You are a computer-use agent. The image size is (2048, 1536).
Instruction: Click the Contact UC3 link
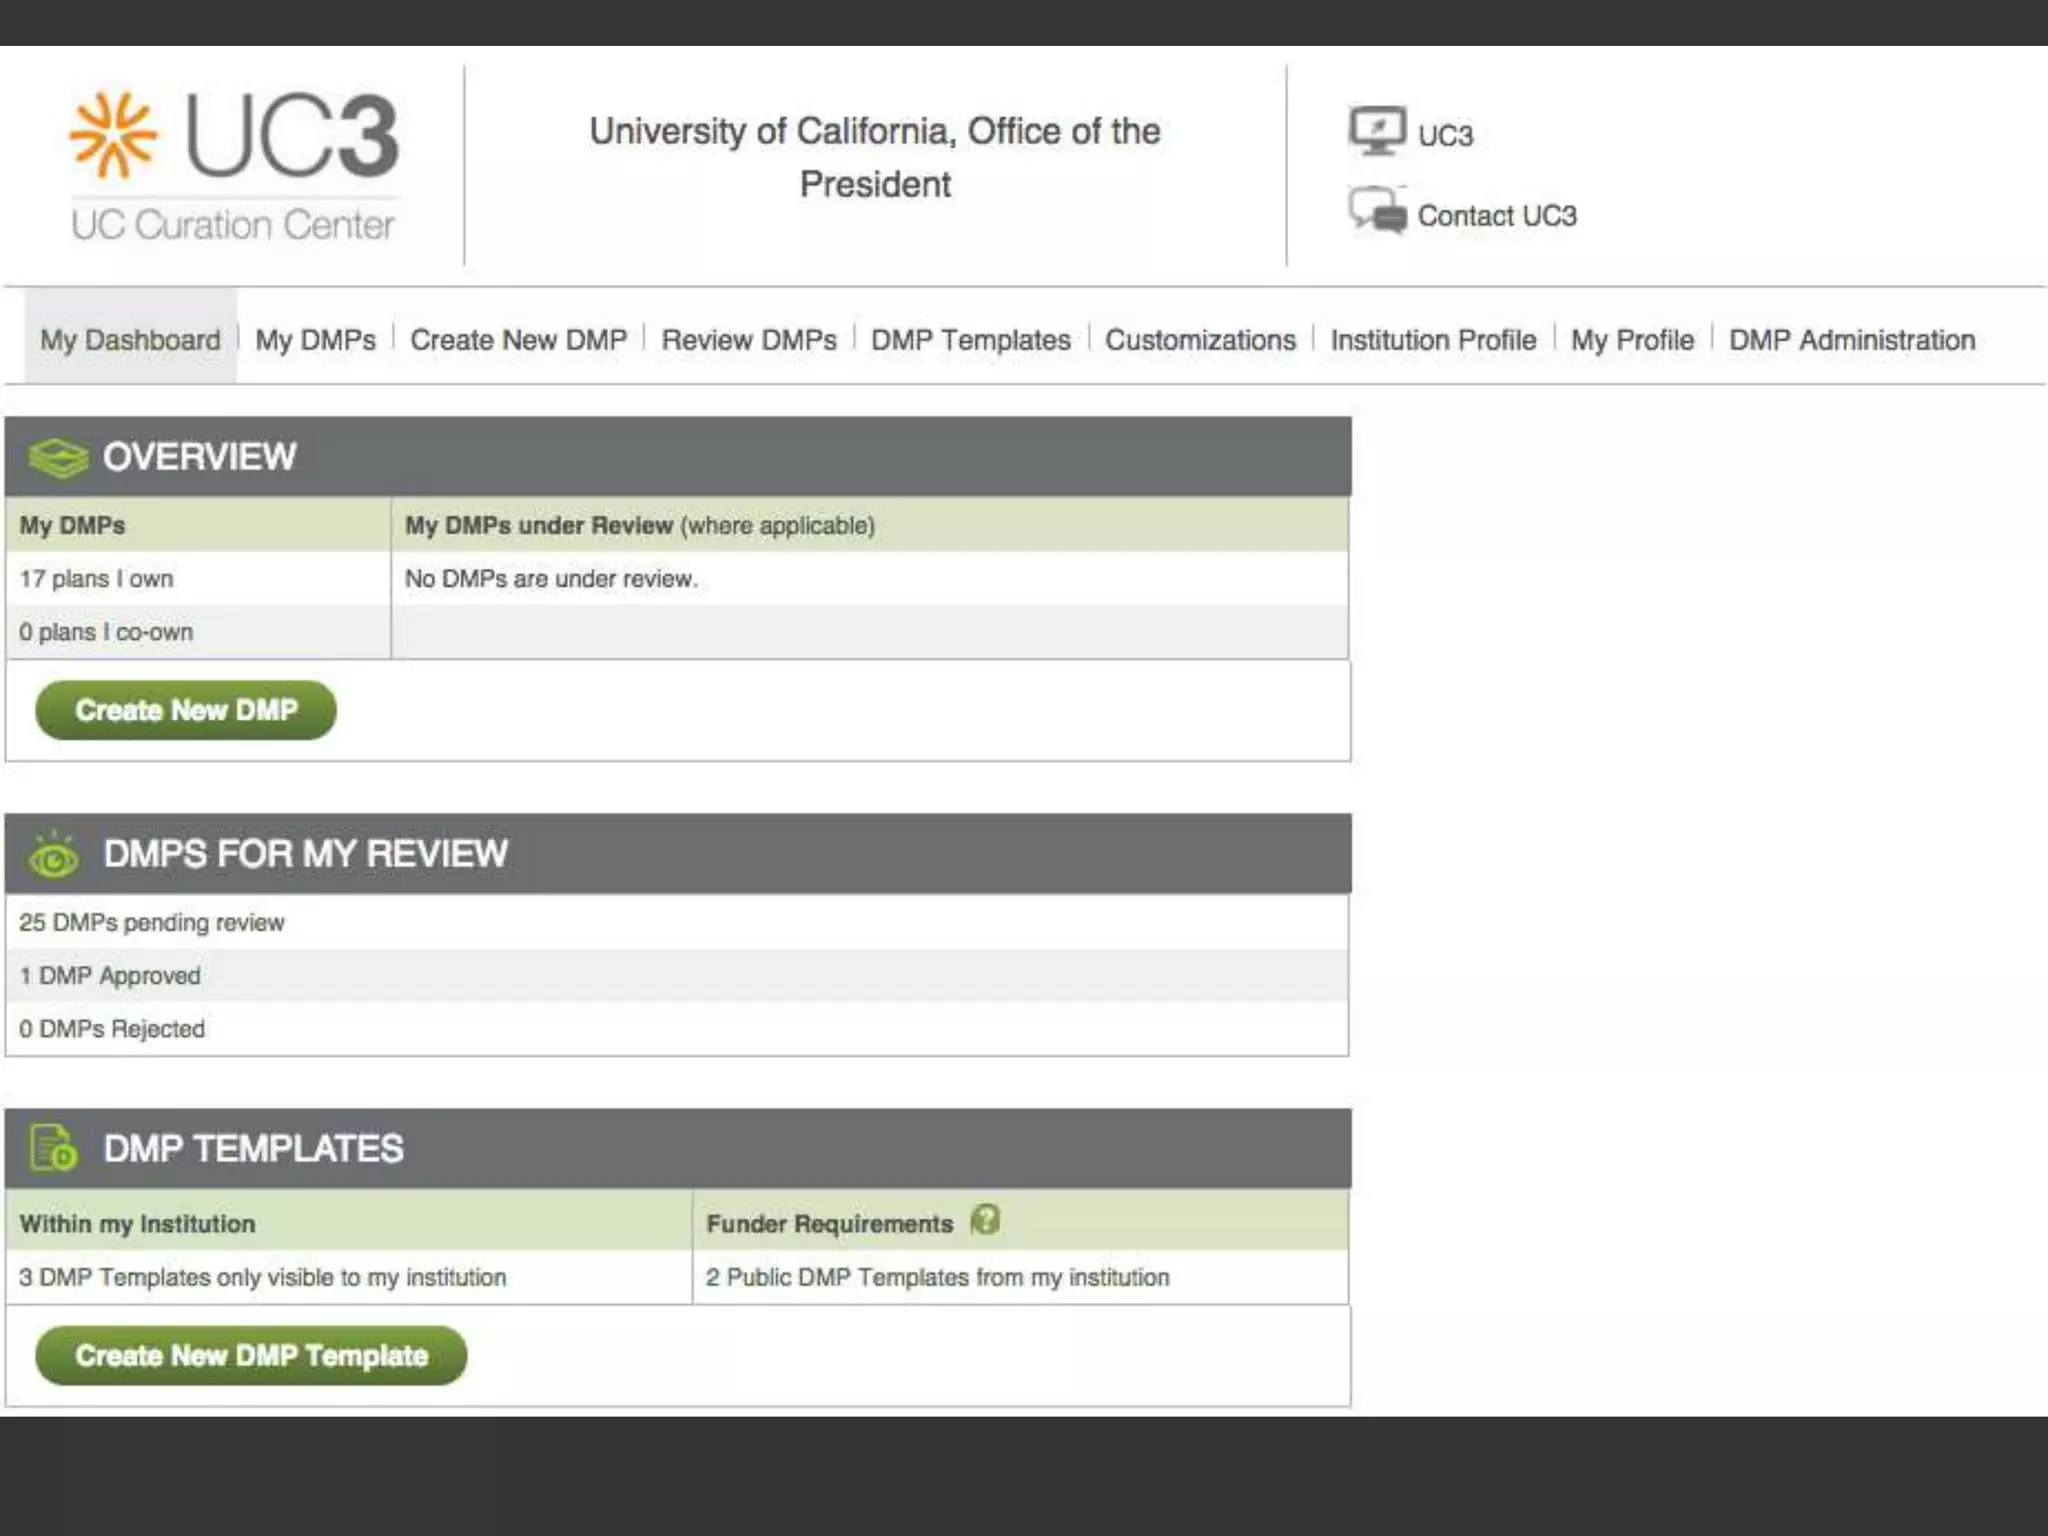(1496, 216)
